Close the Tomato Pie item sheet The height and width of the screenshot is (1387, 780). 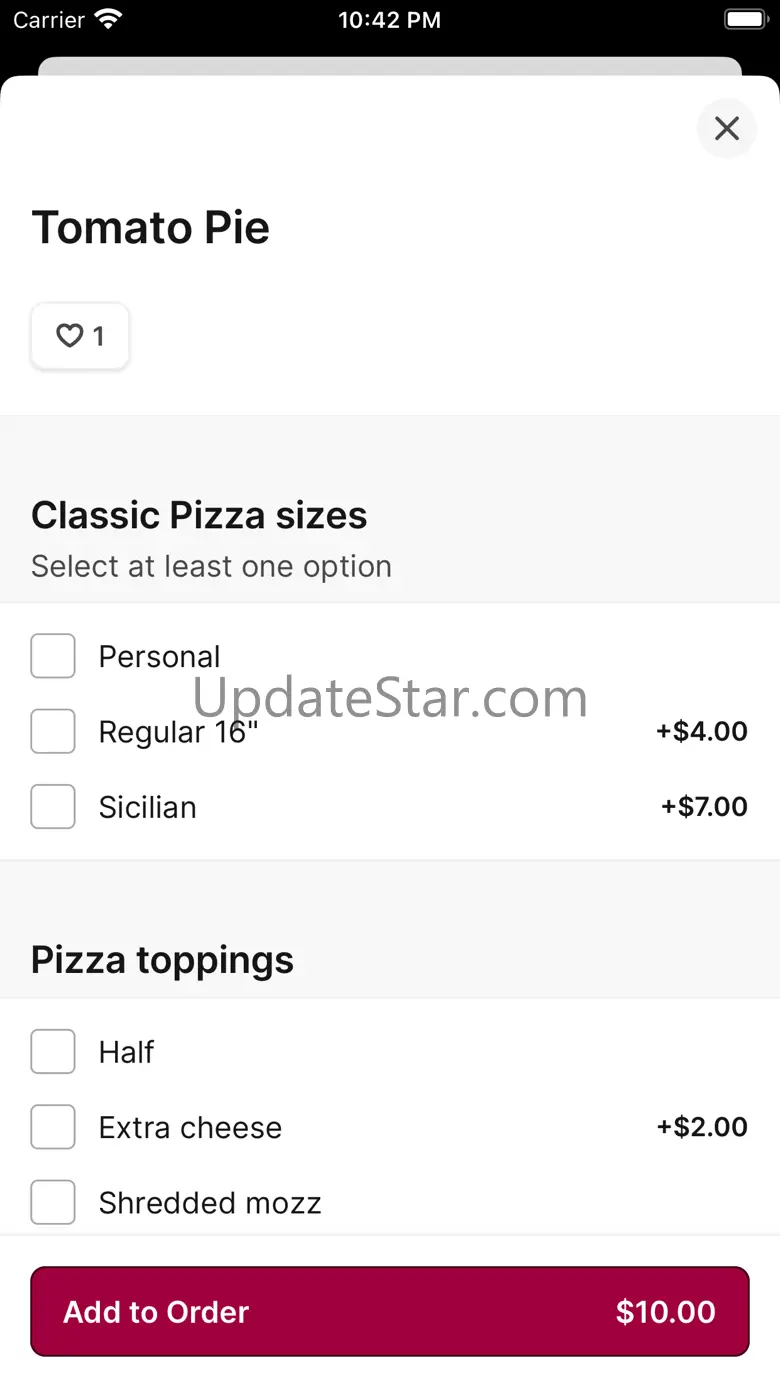[726, 128]
